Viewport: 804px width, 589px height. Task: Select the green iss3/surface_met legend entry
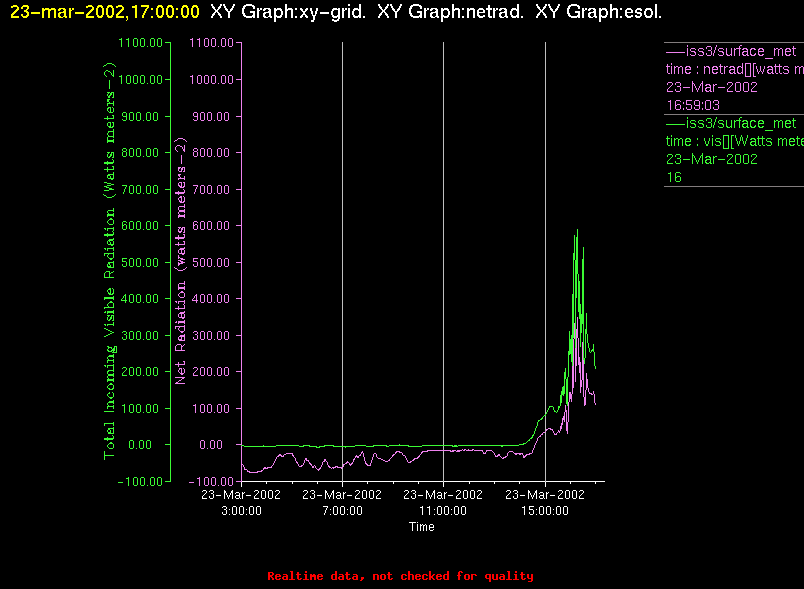(x=731, y=123)
